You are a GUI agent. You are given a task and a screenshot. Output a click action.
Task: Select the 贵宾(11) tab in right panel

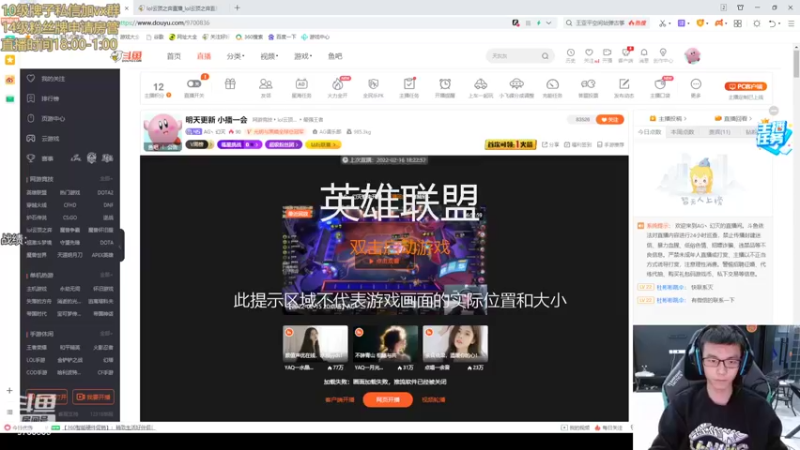tap(719, 132)
